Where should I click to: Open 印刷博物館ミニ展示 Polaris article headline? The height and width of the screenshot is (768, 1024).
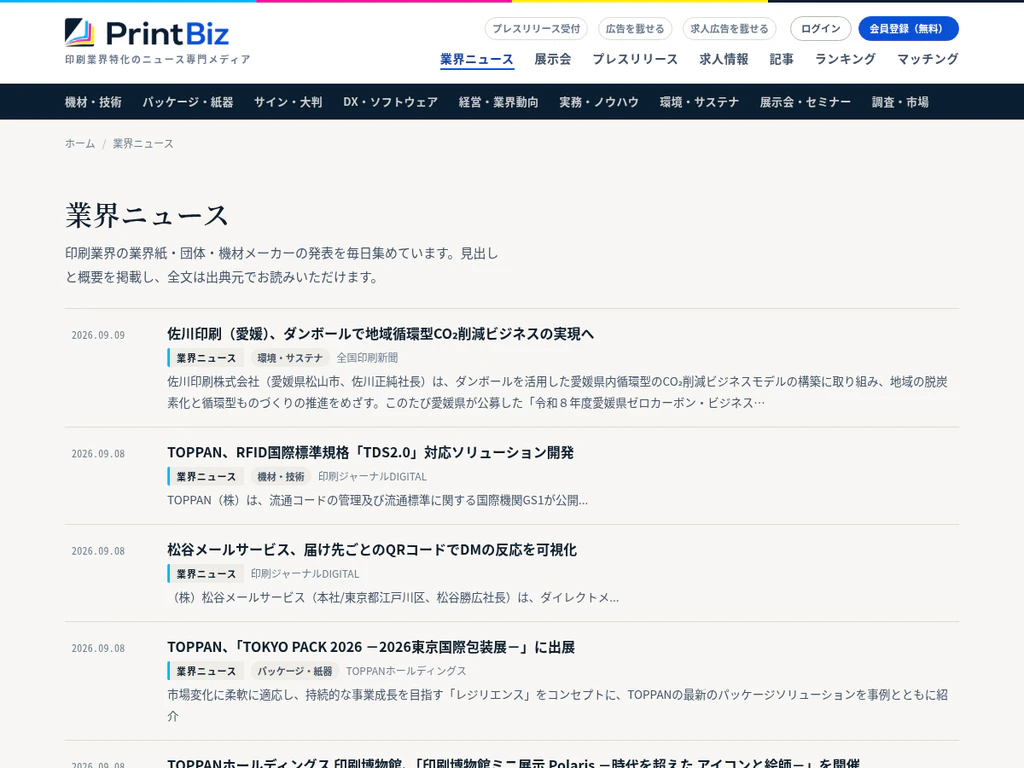coord(513,763)
